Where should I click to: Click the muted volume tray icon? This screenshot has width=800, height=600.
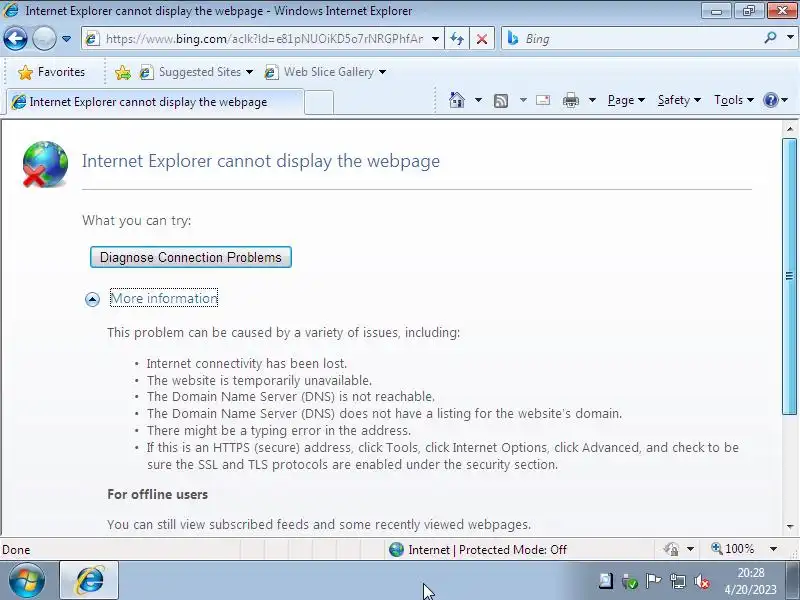[703, 581]
